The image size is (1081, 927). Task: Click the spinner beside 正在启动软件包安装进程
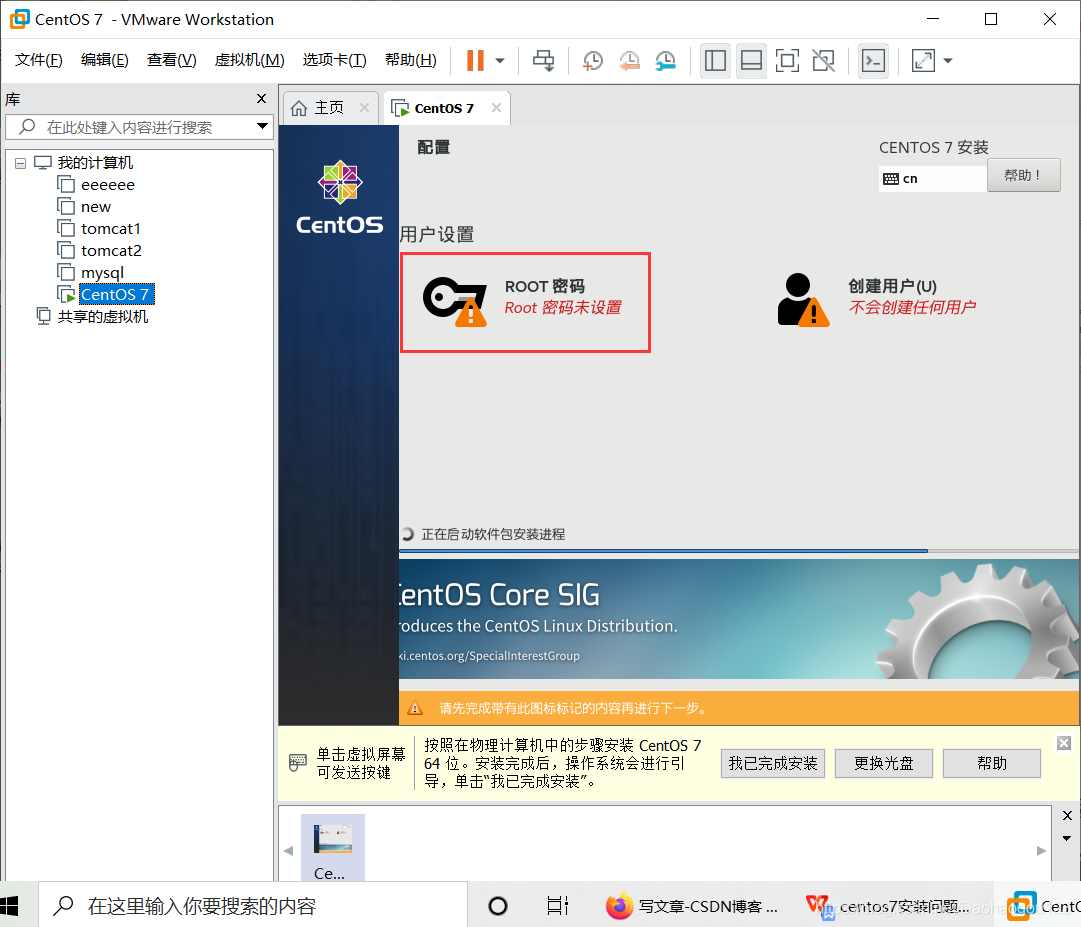pos(407,534)
